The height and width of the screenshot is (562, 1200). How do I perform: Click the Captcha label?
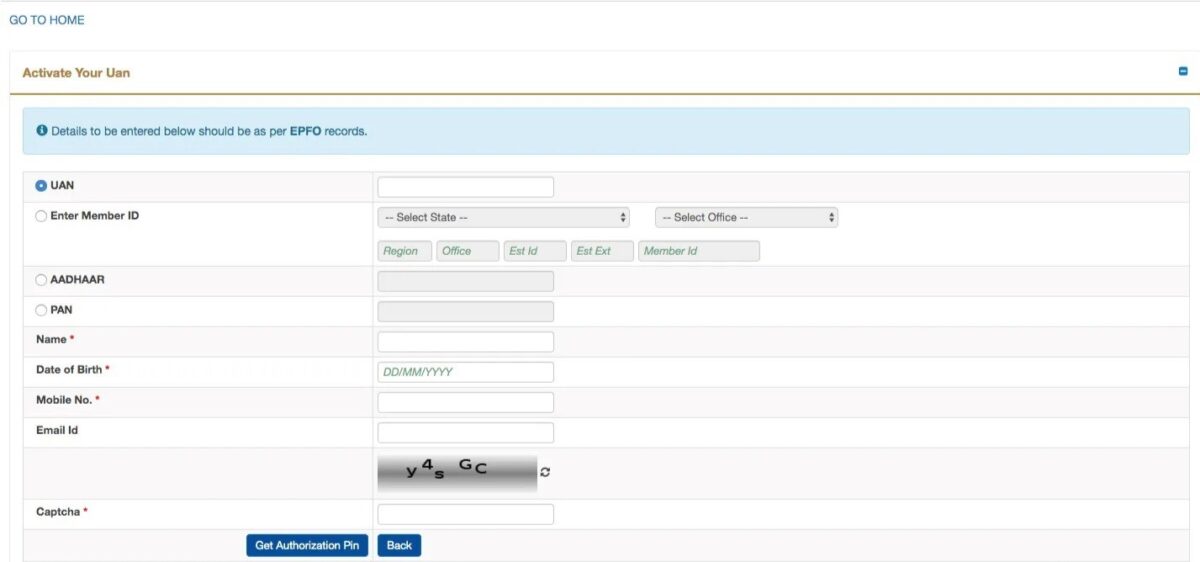coord(62,512)
